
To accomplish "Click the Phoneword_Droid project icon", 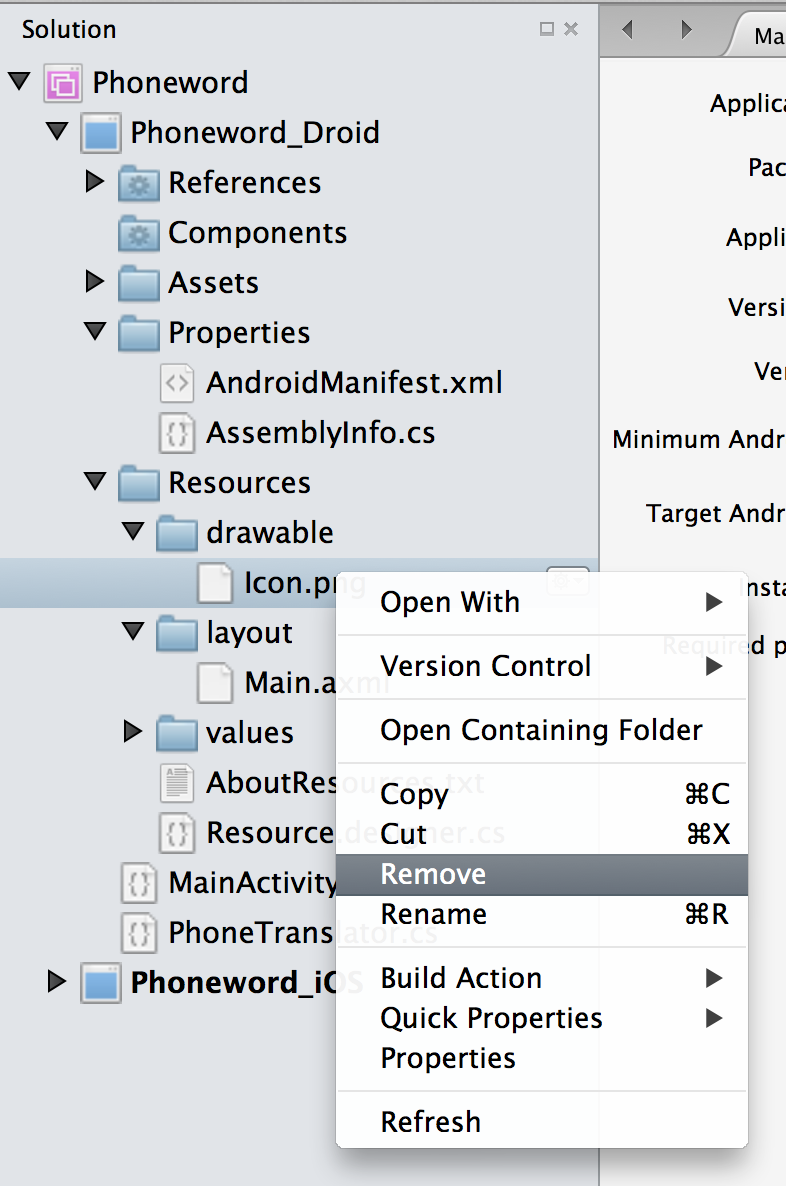I will pos(100,133).
